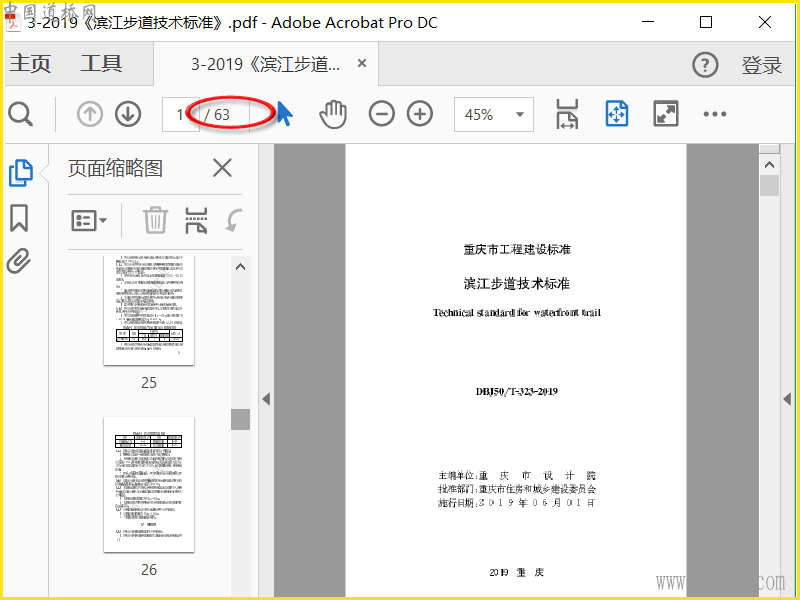
Task: Open the Attachments paperclip icon
Action: pyautogui.click(x=19, y=261)
